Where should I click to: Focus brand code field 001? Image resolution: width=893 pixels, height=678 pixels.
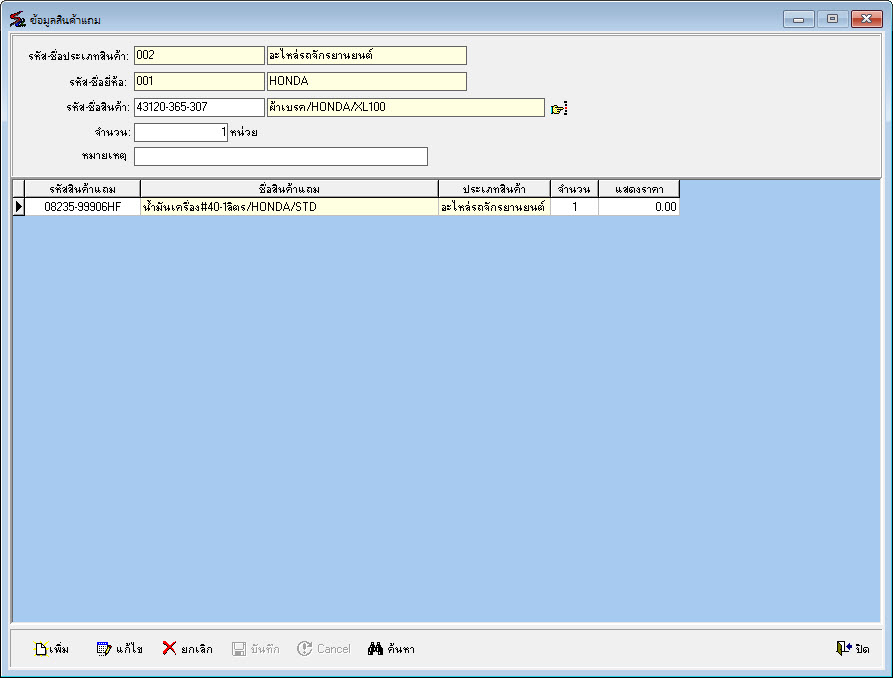coord(199,81)
